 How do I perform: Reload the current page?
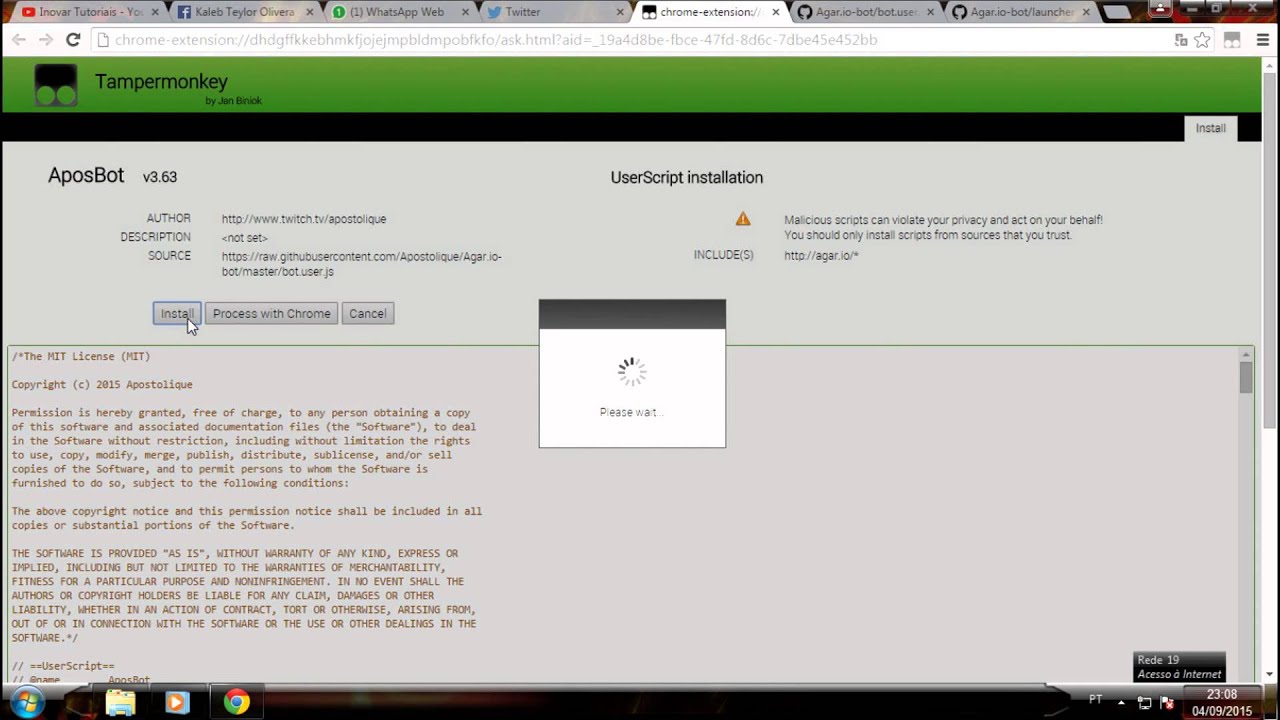tap(73, 40)
